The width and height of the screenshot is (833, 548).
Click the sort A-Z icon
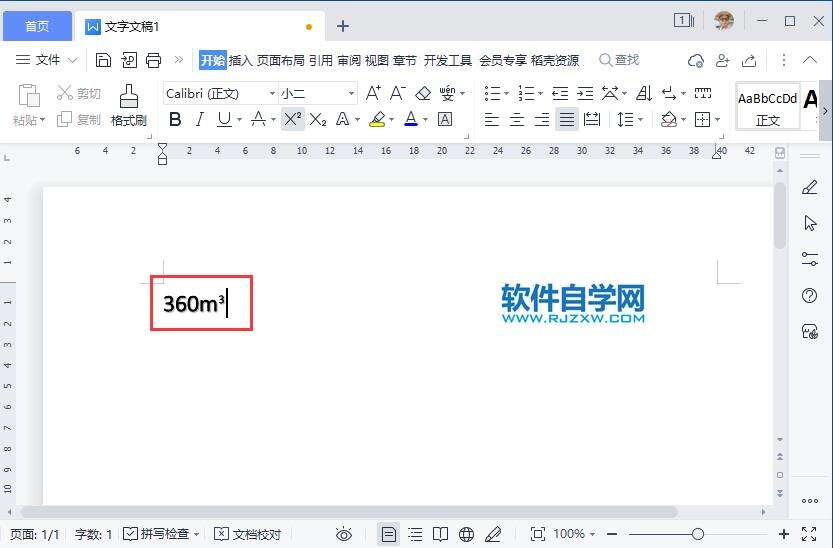point(644,94)
